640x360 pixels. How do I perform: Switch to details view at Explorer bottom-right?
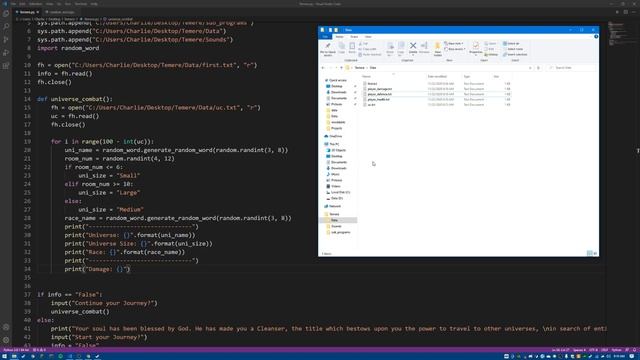589,253
